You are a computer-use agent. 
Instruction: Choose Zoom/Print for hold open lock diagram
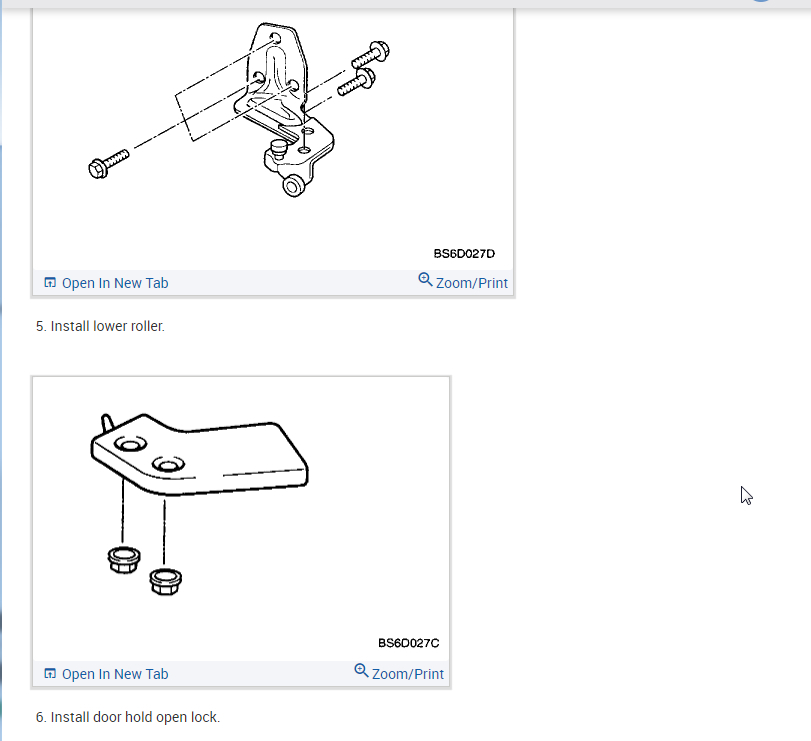[x=408, y=674]
